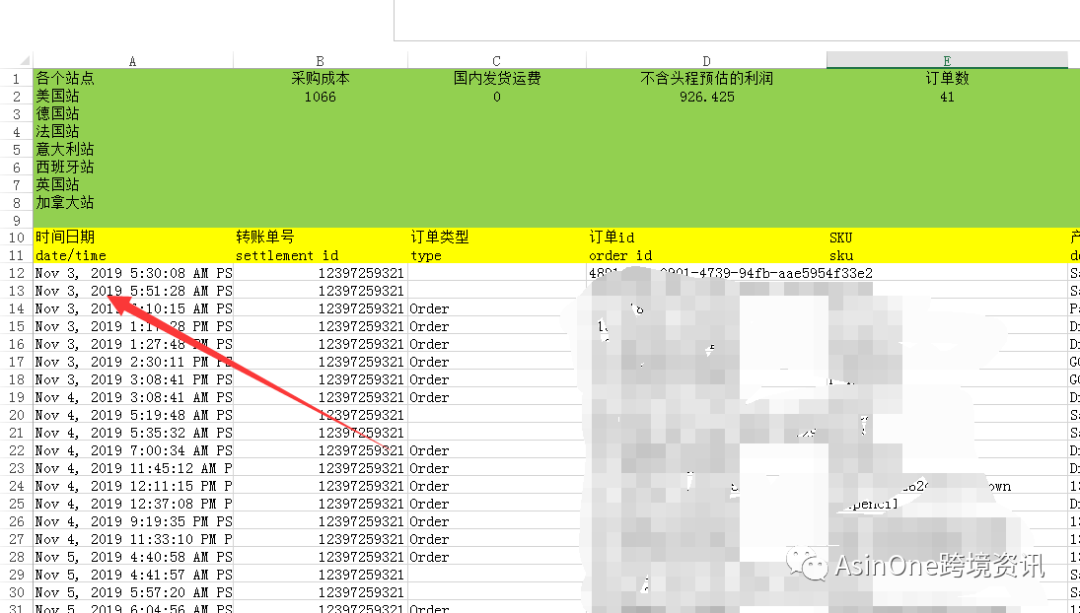Click the 不含头程预估的利润 header cell
1080x613 pixels.
pos(707,79)
